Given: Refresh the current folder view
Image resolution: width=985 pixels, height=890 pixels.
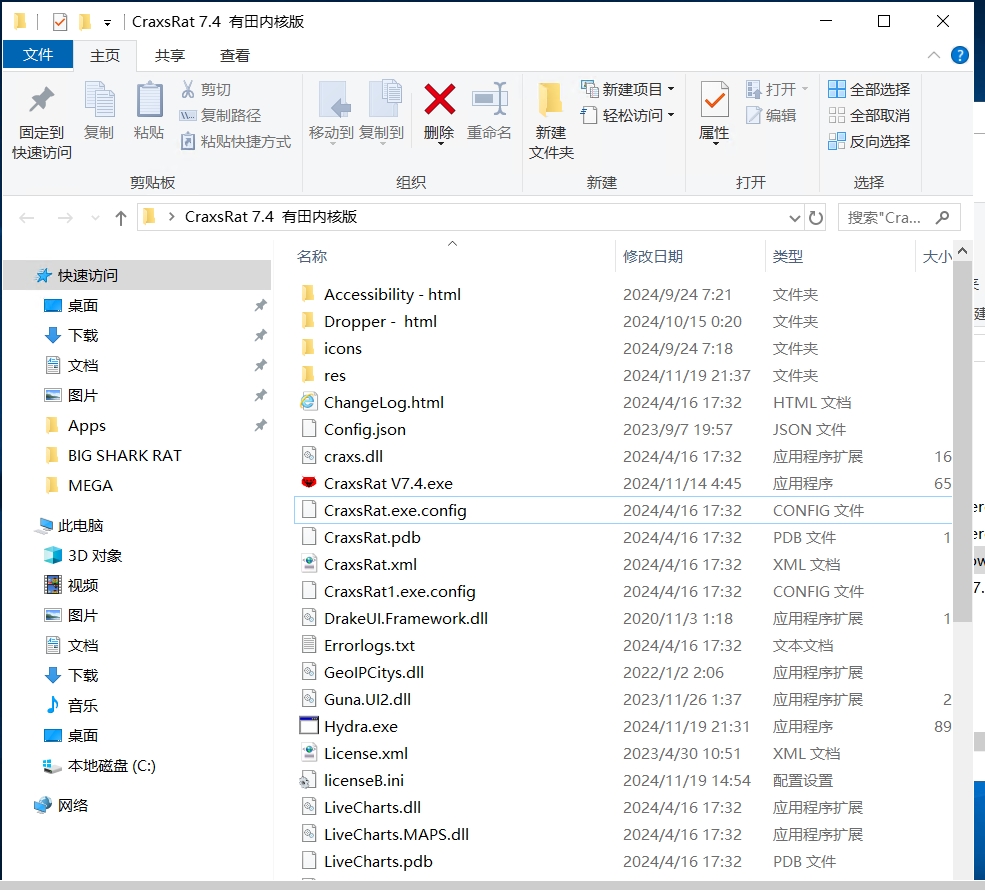Looking at the screenshot, I should click(x=816, y=218).
